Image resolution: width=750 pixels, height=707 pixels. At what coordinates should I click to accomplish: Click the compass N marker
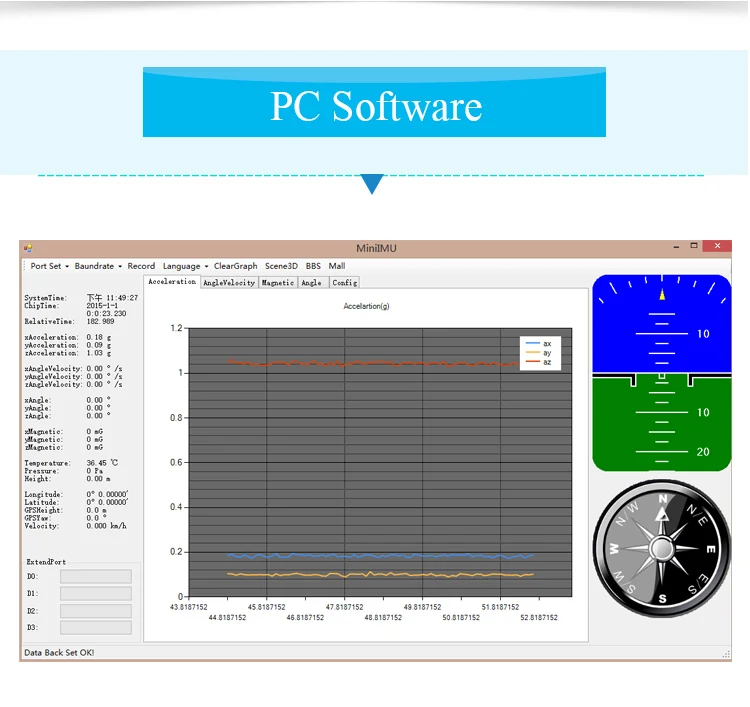pos(662,499)
